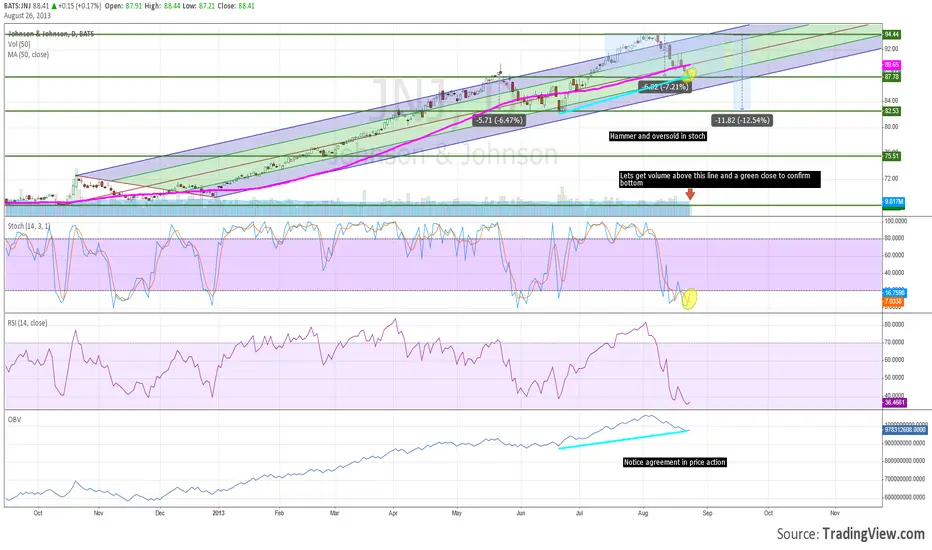Image resolution: width=932 pixels, height=550 pixels.
Task: Click the 72.00 price axis value
Action: pyautogui.click(x=891, y=178)
